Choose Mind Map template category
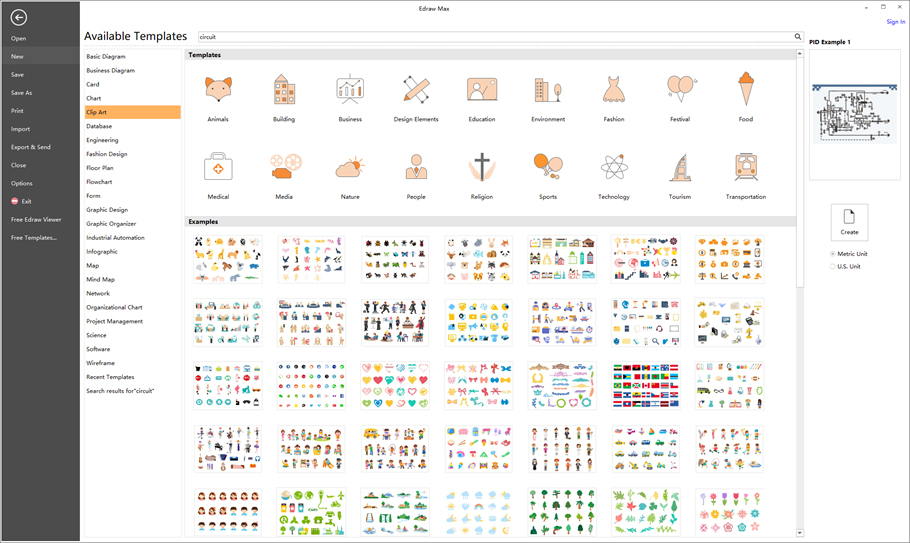910x543 pixels. (x=100, y=279)
